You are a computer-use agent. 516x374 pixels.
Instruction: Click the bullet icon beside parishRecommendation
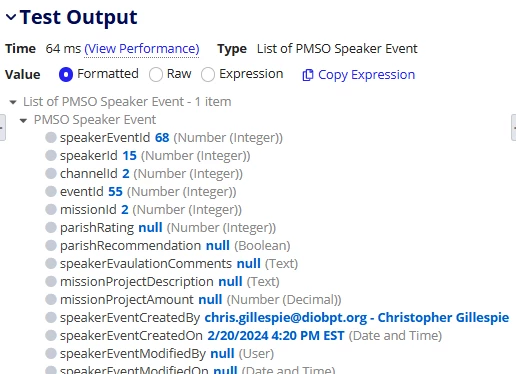click(51, 245)
